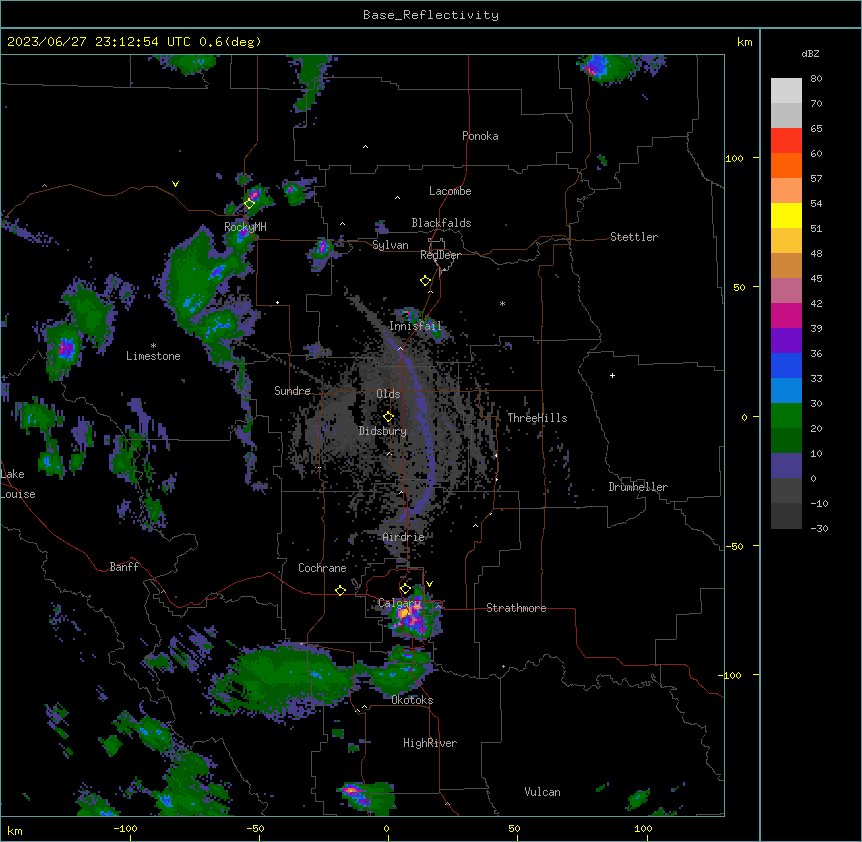Click the Okotoks label
The image size is (862, 842).
[x=412, y=700]
